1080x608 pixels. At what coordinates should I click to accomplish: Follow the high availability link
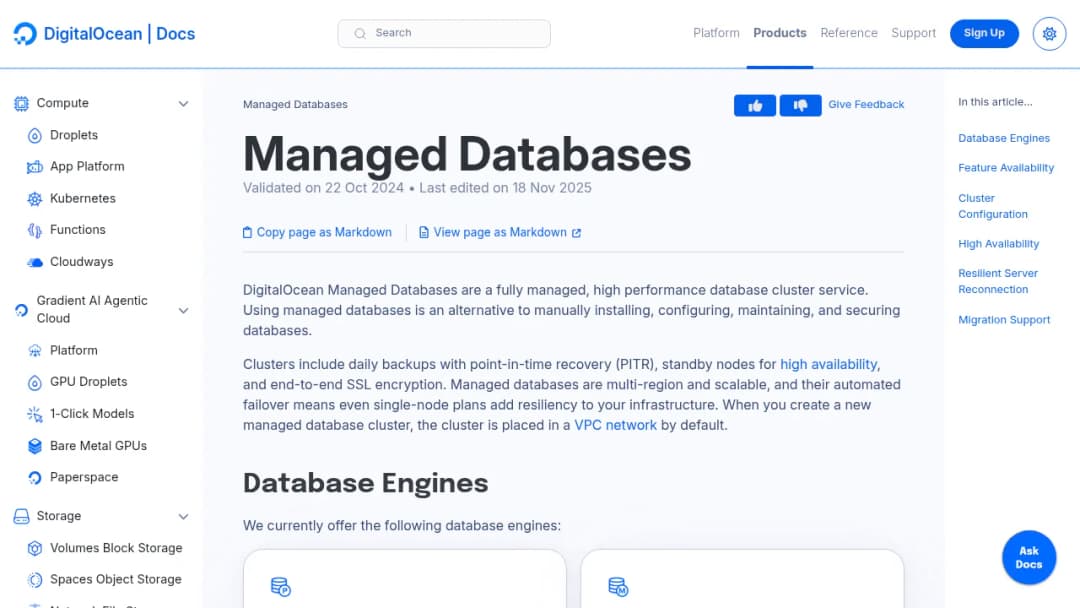point(829,364)
